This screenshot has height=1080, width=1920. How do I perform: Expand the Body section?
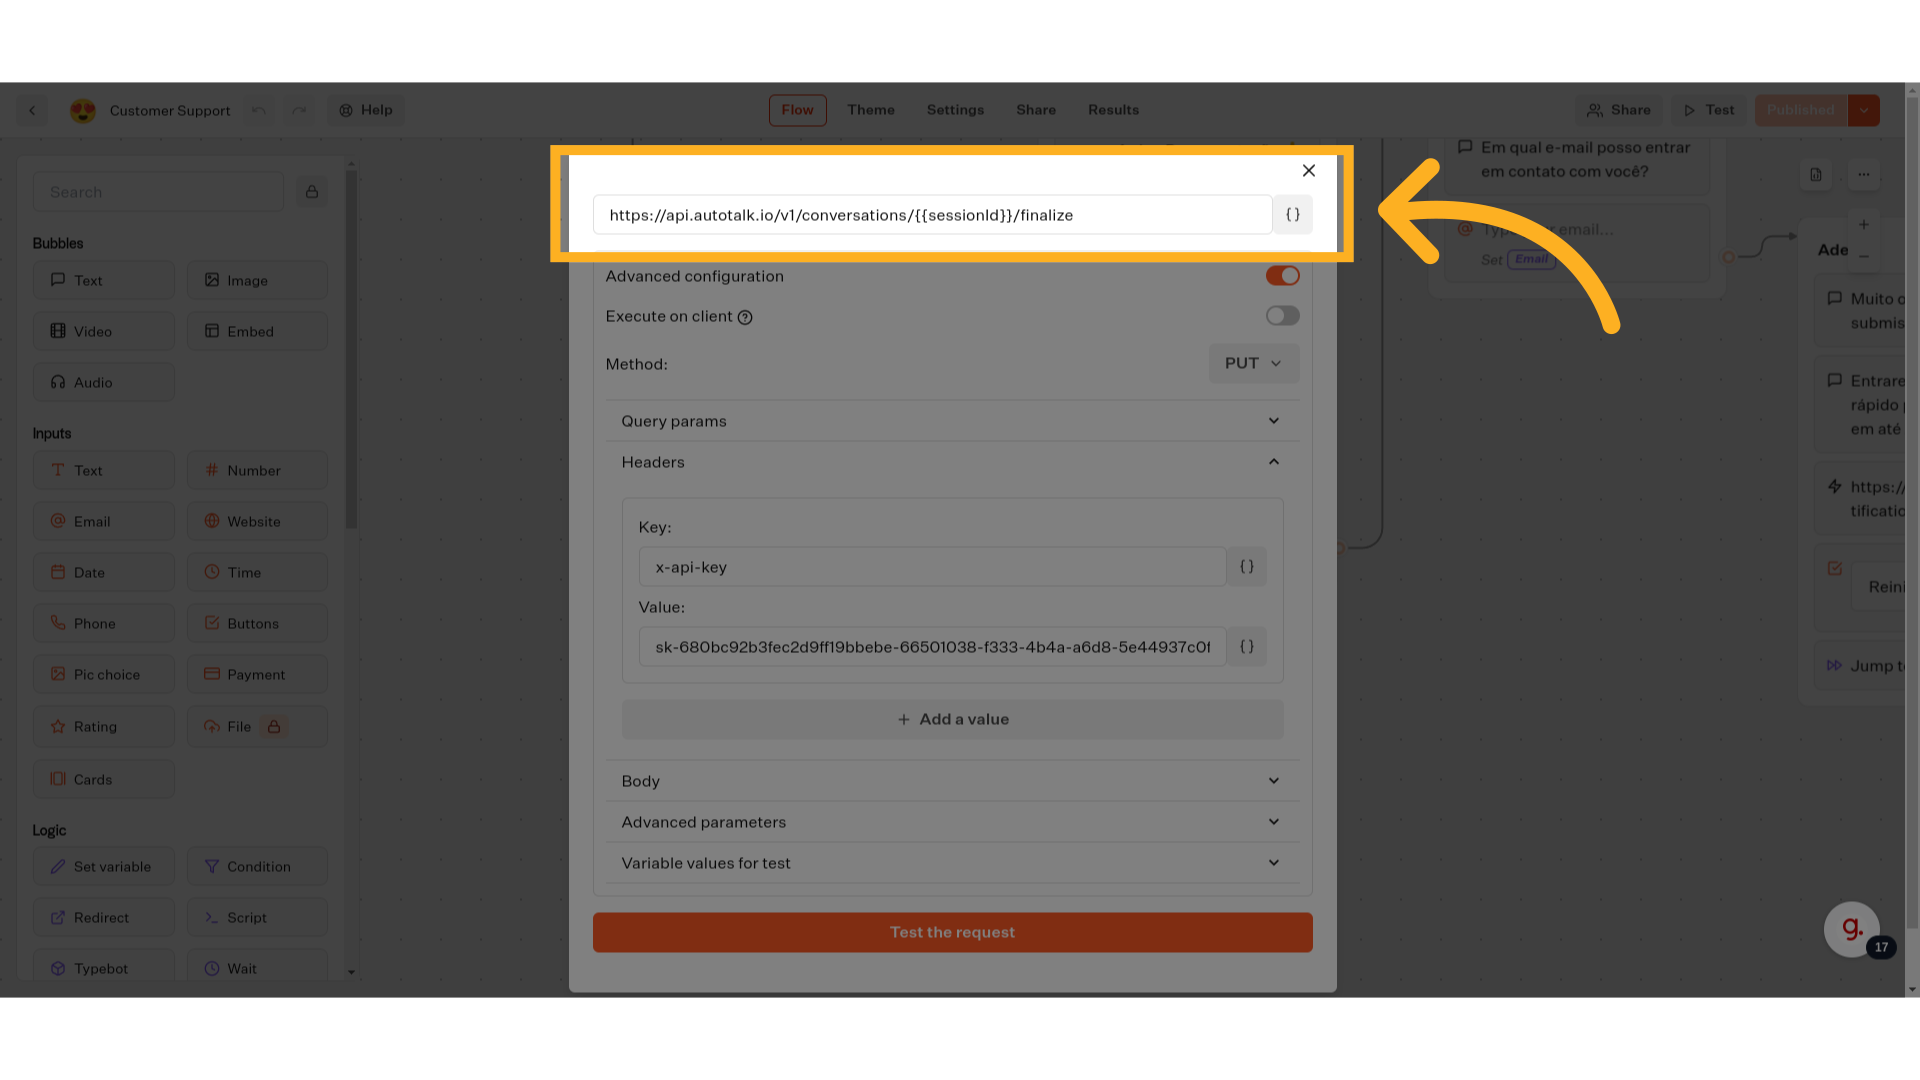tap(952, 781)
